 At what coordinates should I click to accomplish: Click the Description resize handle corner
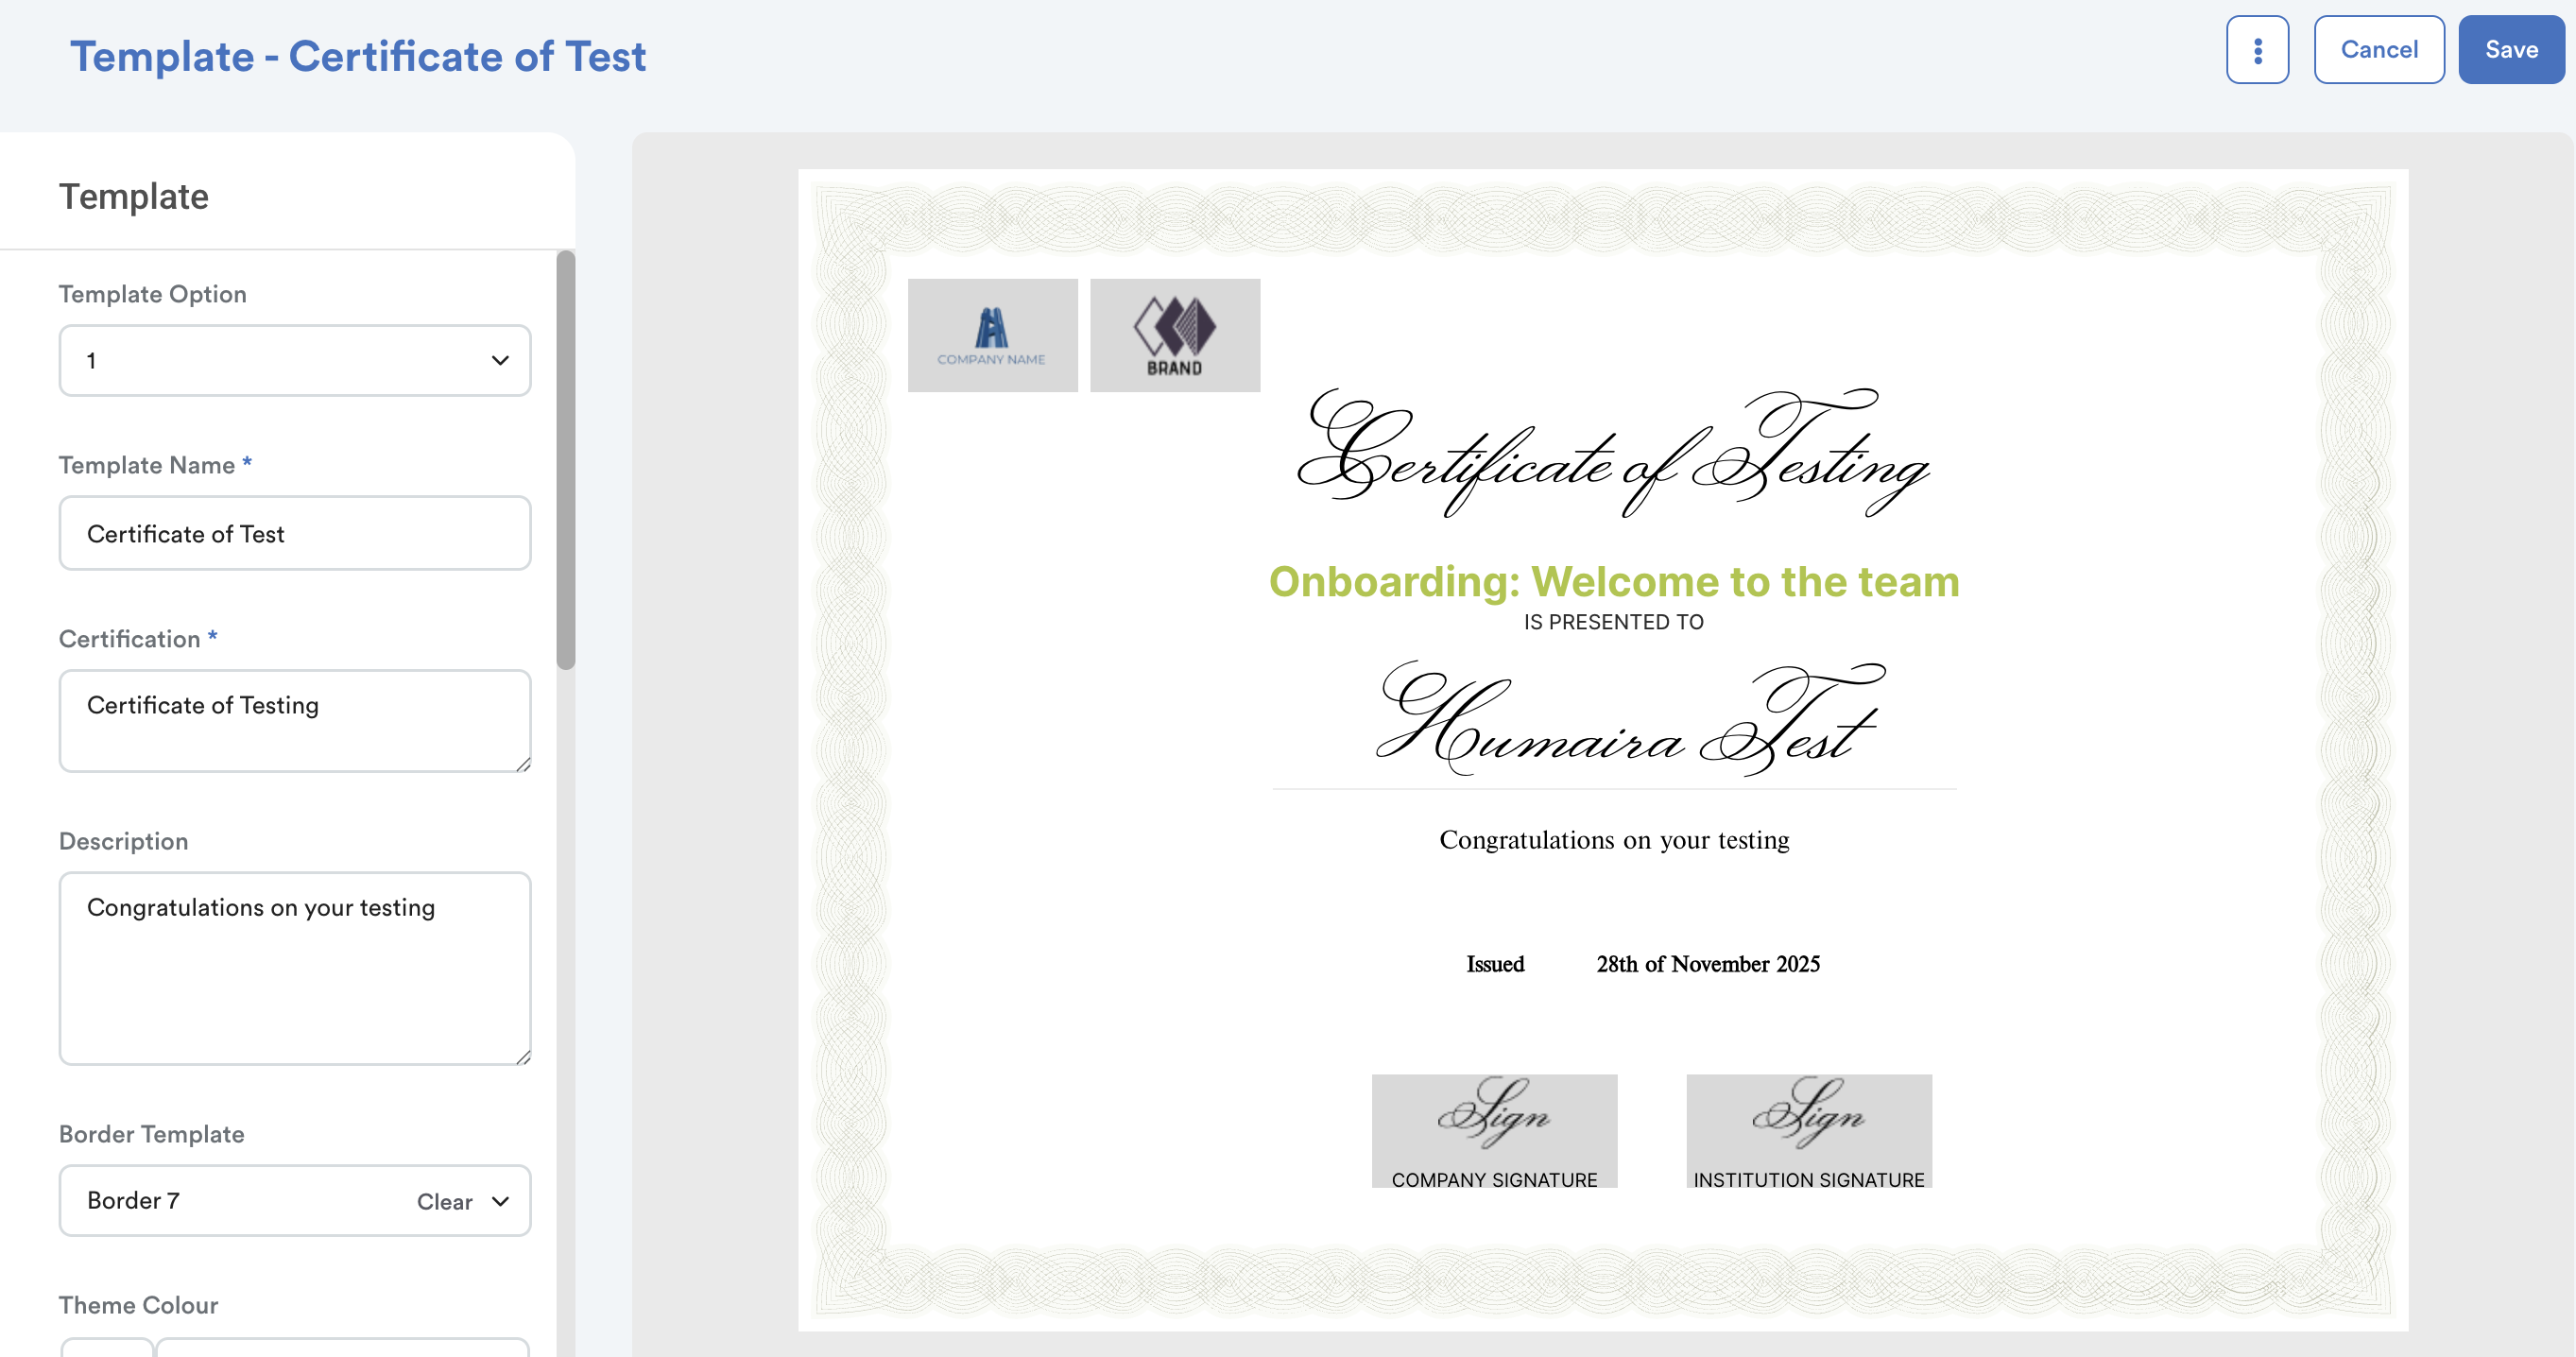pos(523,1057)
